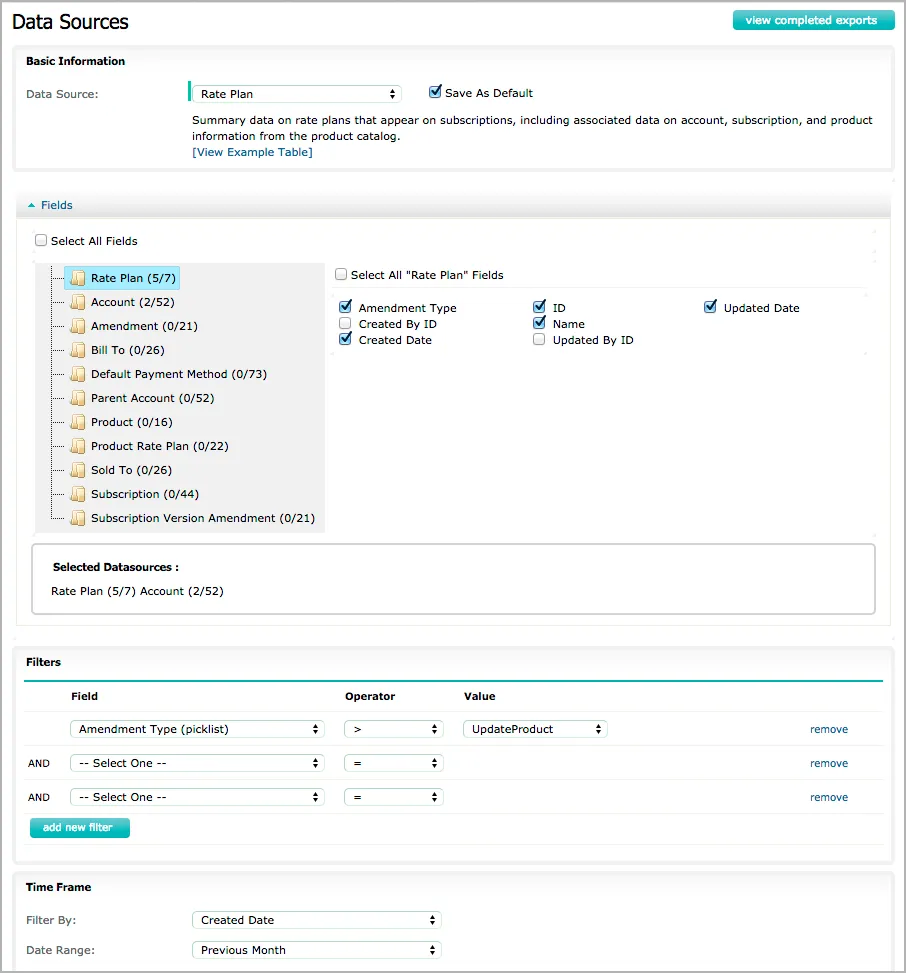Select Subscription (0/44) tree item
The image size is (906, 973).
[x=145, y=494]
